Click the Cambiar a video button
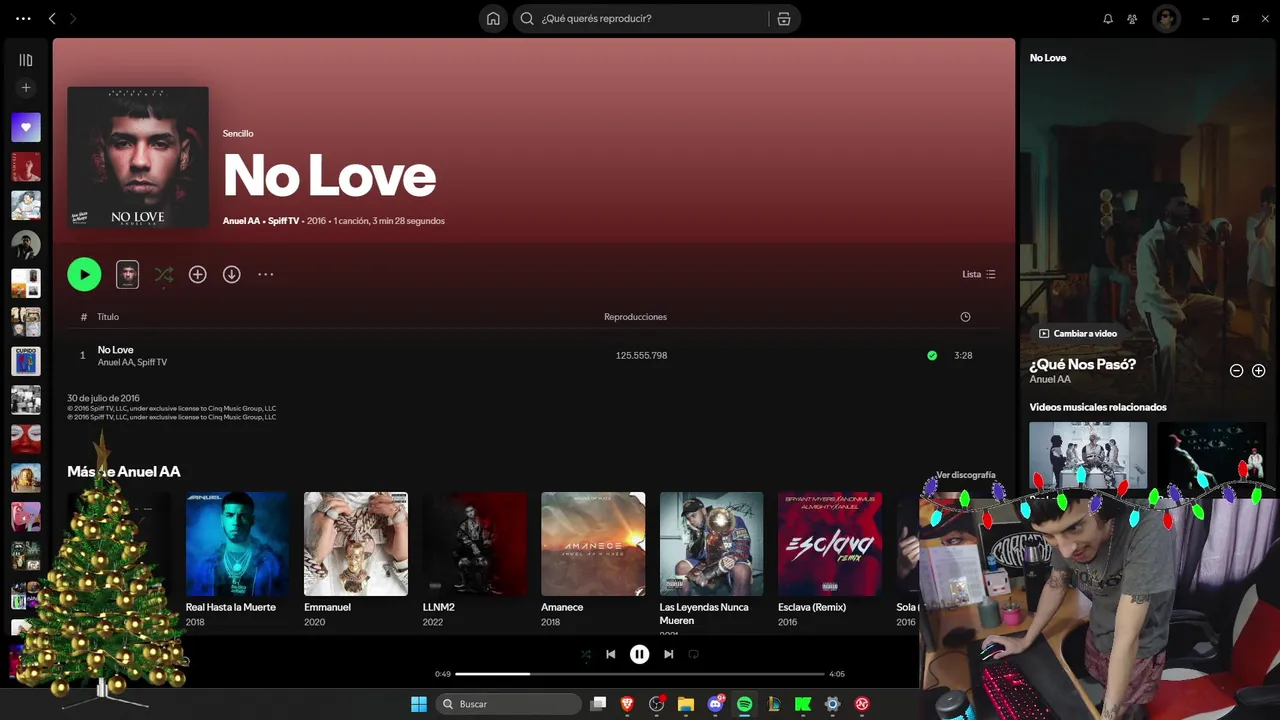1280x720 pixels. (1078, 333)
